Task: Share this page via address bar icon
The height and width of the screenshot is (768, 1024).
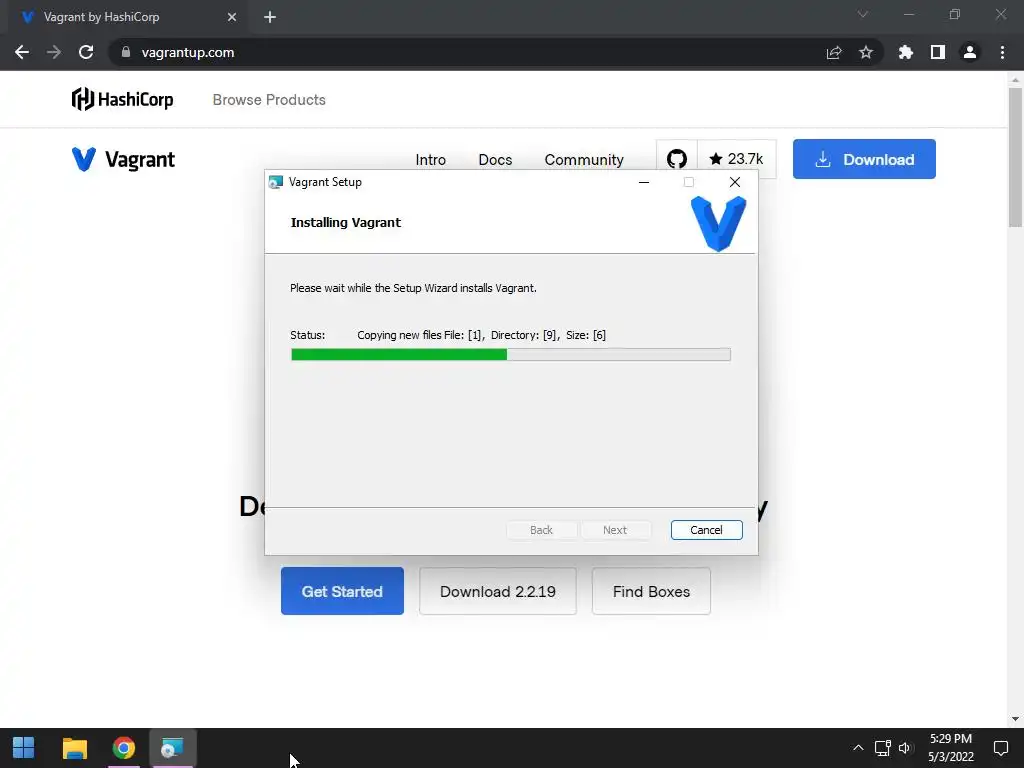Action: pyautogui.click(x=833, y=52)
